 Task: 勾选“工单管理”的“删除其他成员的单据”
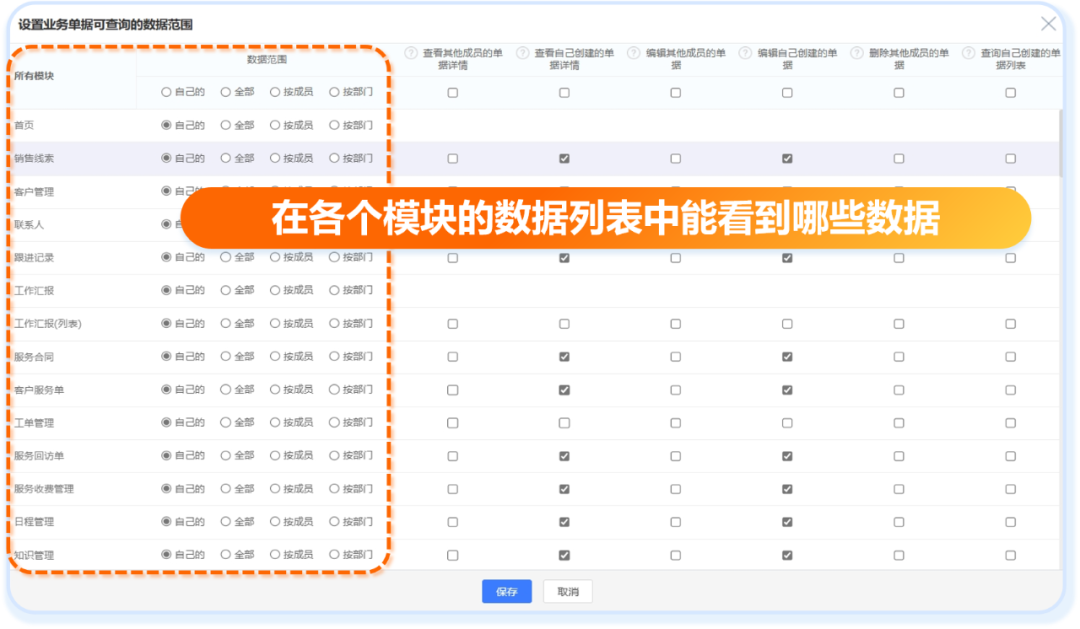(898, 422)
